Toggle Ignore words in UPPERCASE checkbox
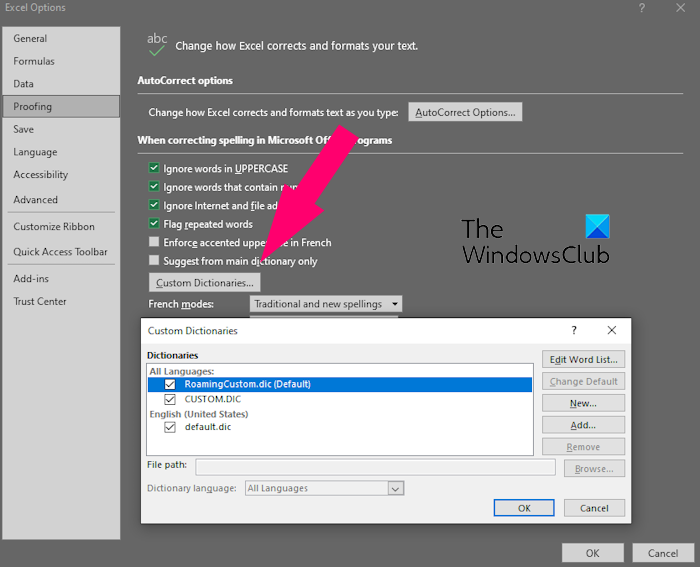The width and height of the screenshot is (700, 567). 154,168
